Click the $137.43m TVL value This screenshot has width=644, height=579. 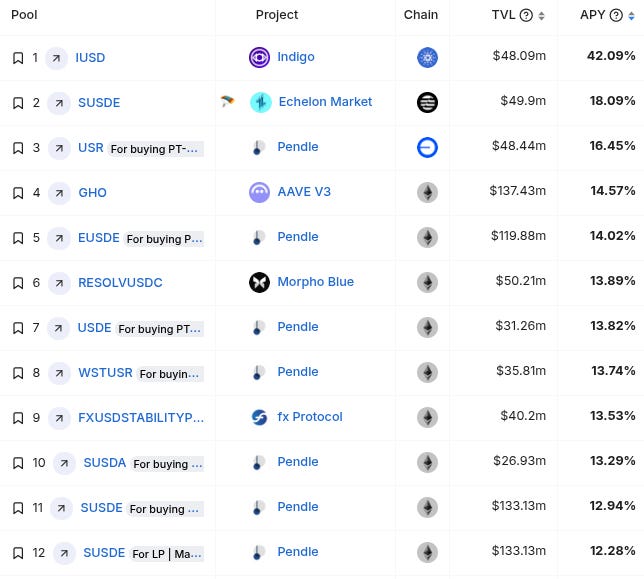[x=518, y=191]
